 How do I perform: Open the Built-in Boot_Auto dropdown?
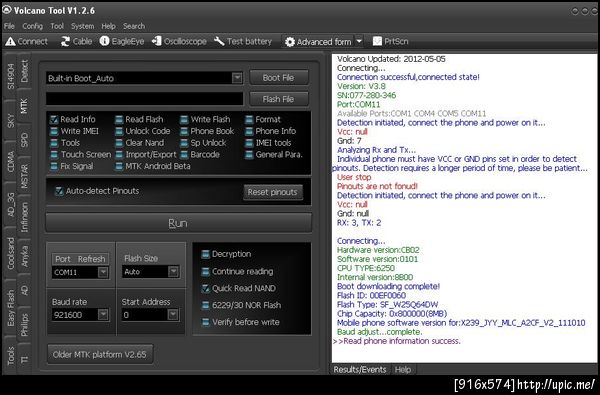tap(237, 78)
